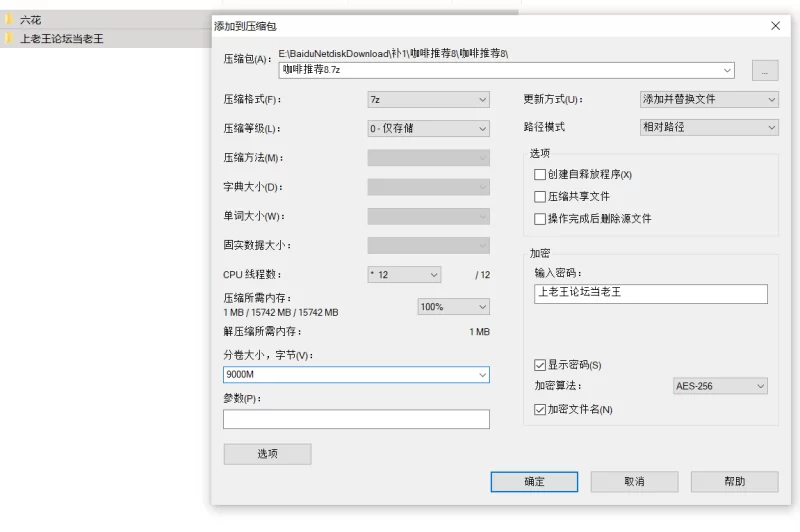Viewport: 800px width, 532px height.
Task: Select the 上老王论坛当老王 folder name in file list
Action: click(x=61, y=38)
